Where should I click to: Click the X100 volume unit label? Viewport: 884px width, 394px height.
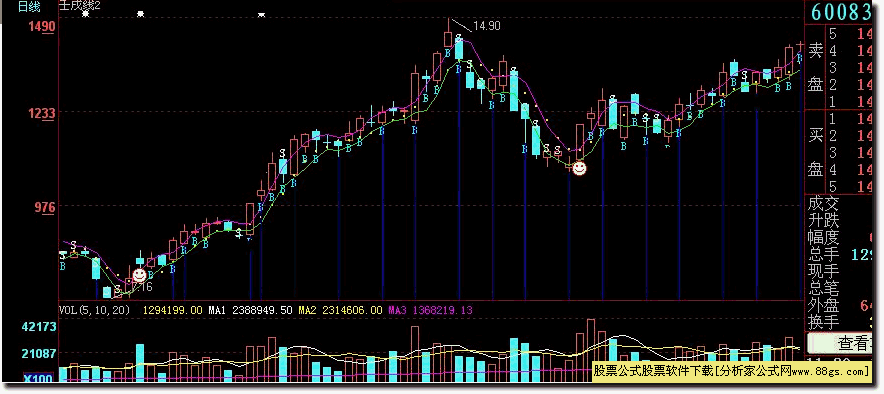[39, 378]
